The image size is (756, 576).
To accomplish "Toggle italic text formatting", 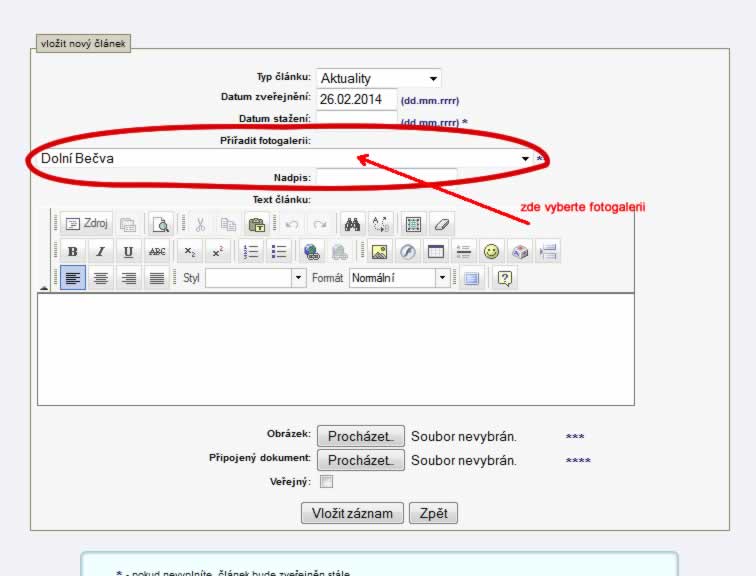I will coord(100,251).
